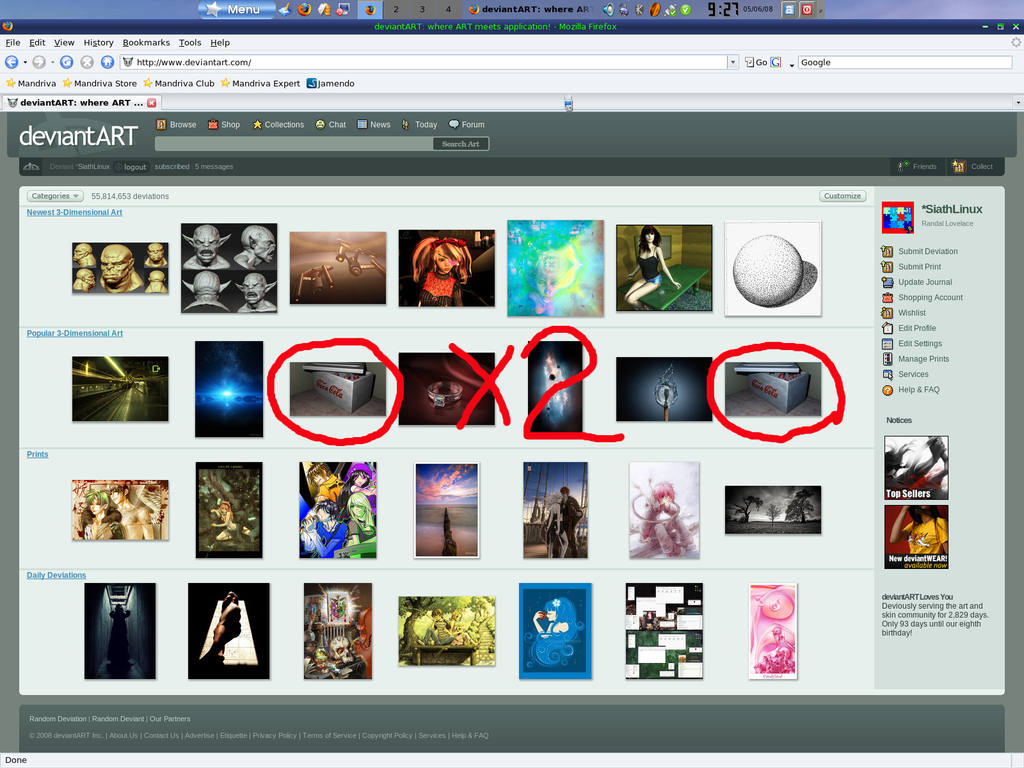This screenshot has height=768, width=1024.
Task: Click the Go button beside the address bar
Action: [x=756, y=62]
